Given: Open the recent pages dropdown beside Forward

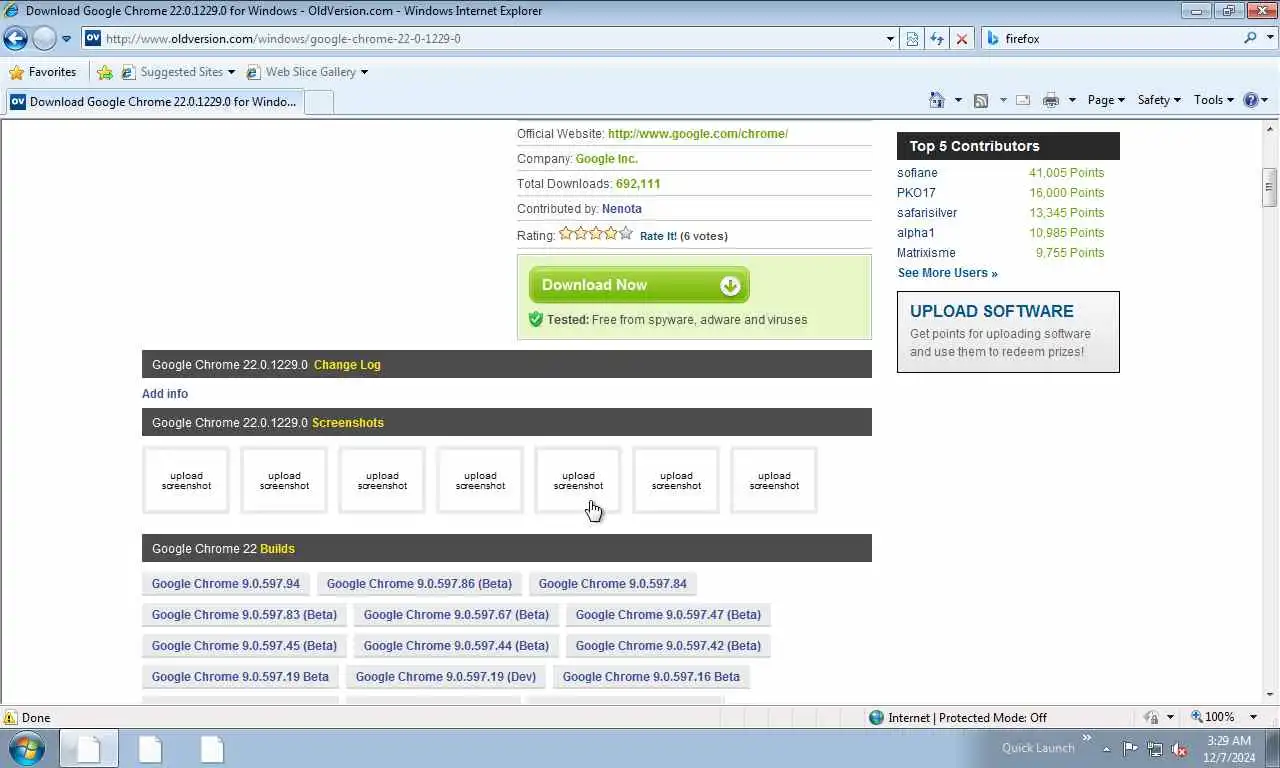Looking at the screenshot, I should [66, 39].
